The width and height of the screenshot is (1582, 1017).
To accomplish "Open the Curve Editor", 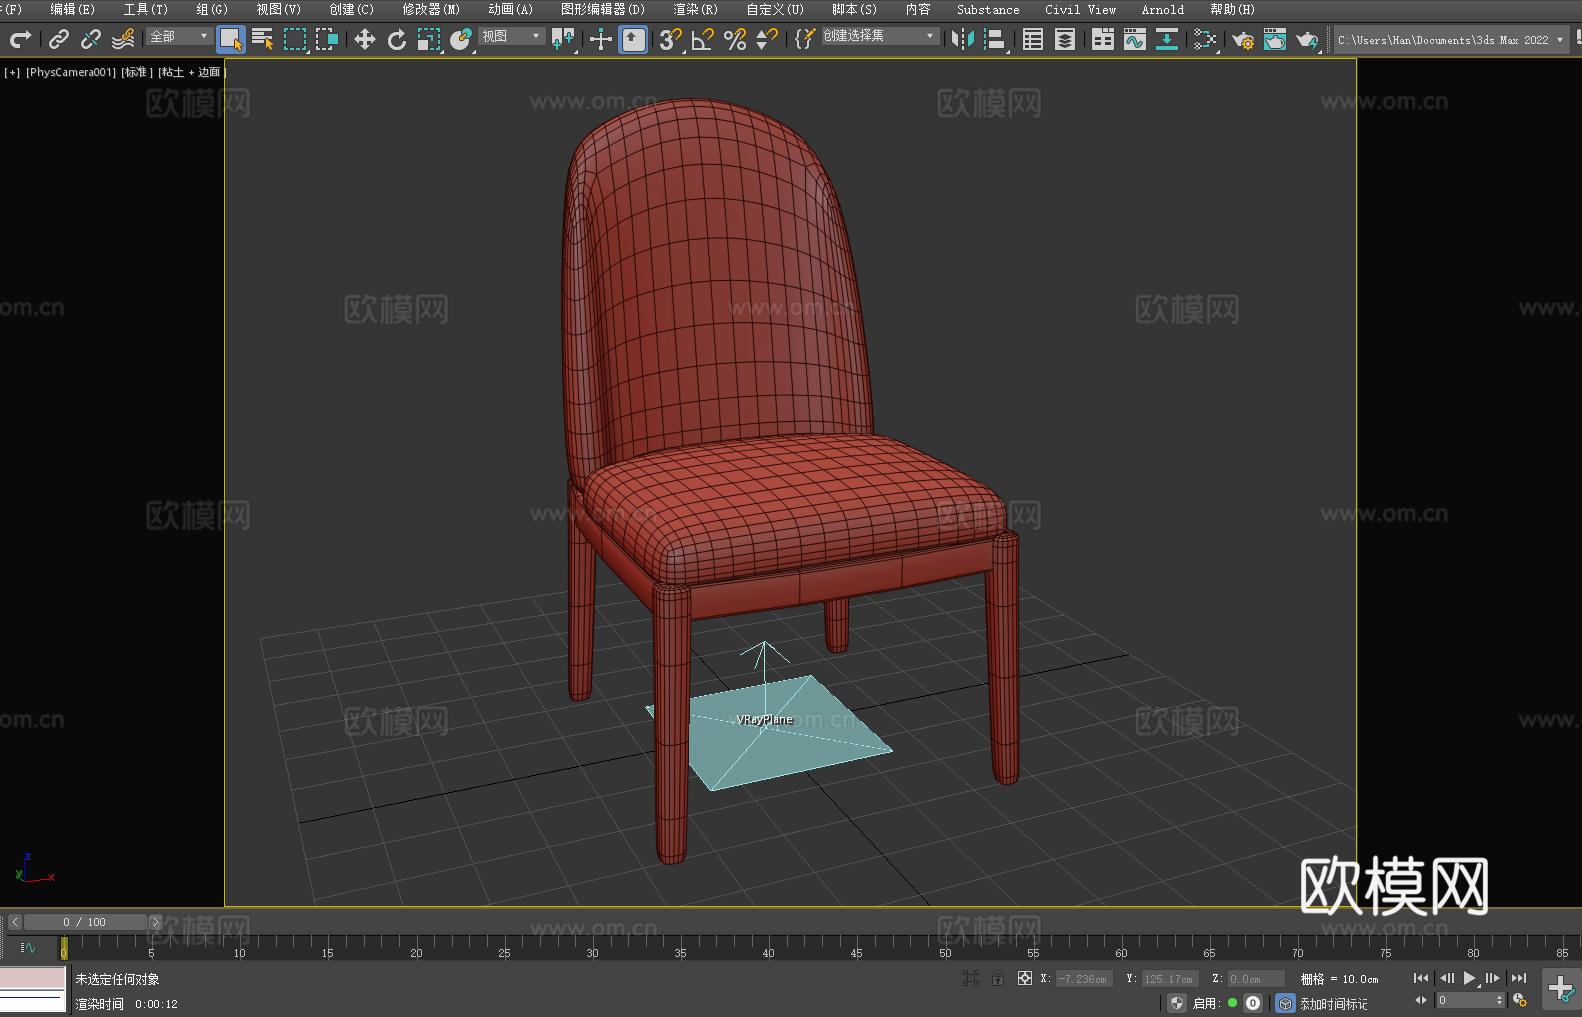I will click(x=1135, y=39).
